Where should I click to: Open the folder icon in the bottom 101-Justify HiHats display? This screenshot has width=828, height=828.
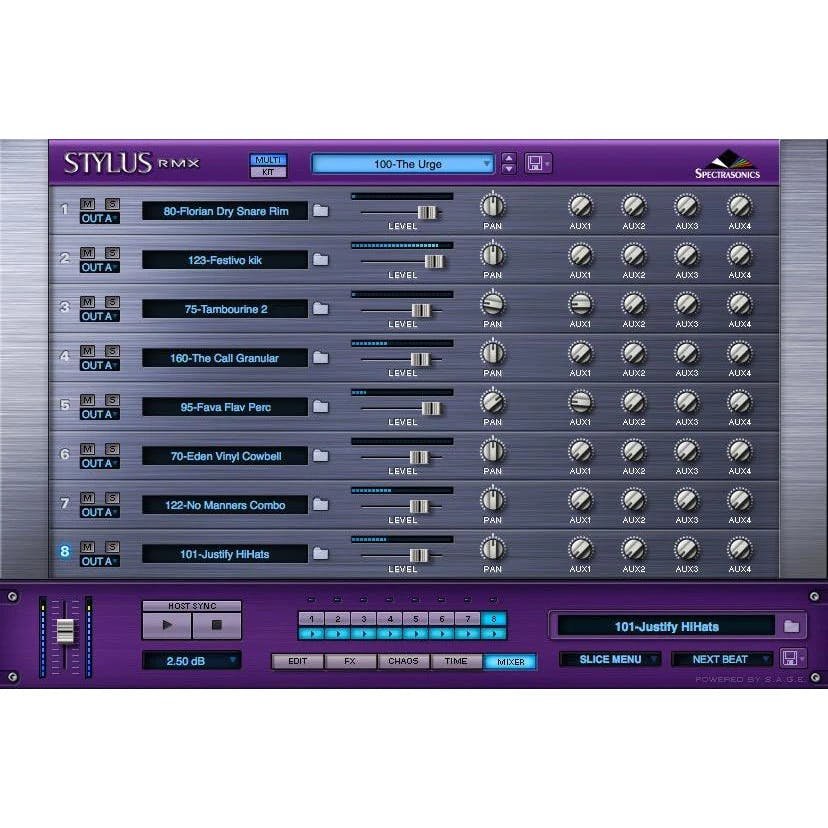point(791,626)
